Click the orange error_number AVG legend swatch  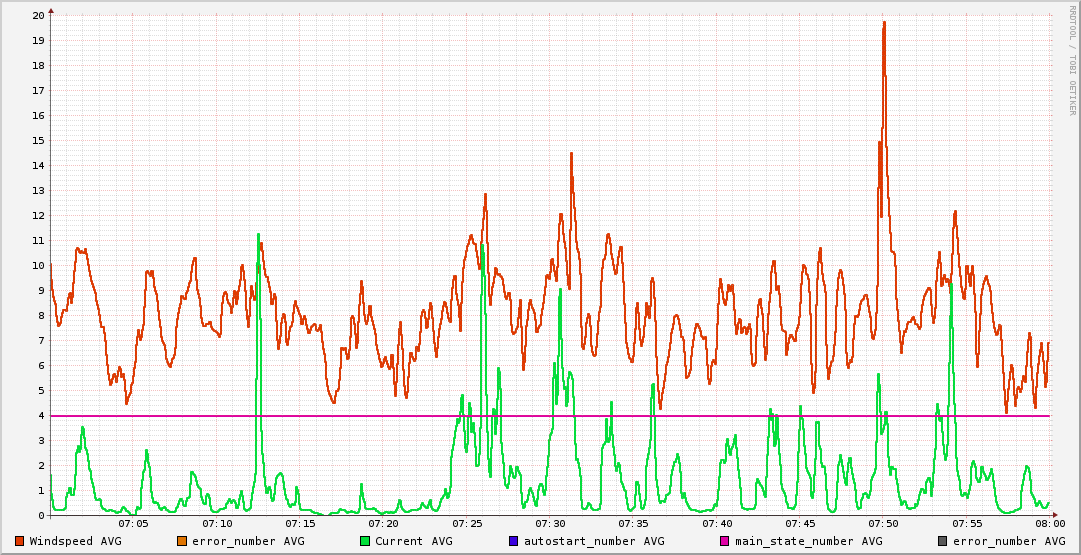[182, 541]
